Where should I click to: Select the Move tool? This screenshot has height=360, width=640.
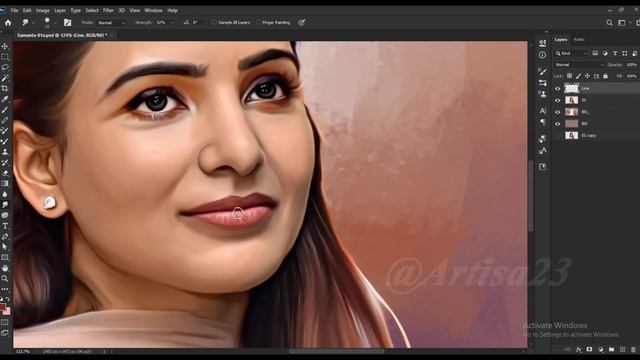point(5,46)
